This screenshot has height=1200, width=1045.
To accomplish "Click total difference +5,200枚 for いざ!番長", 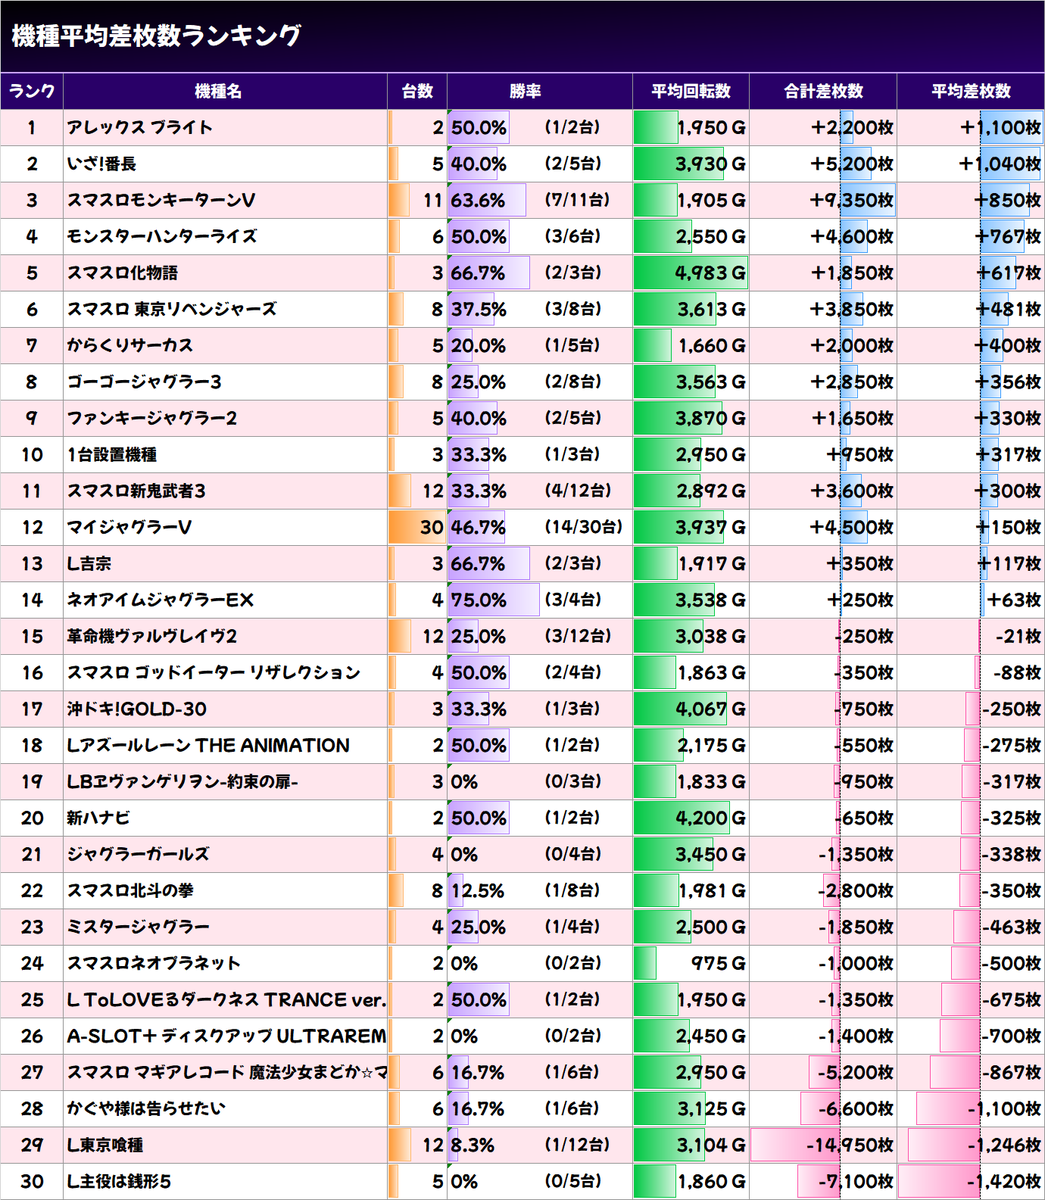I will coord(852,164).
